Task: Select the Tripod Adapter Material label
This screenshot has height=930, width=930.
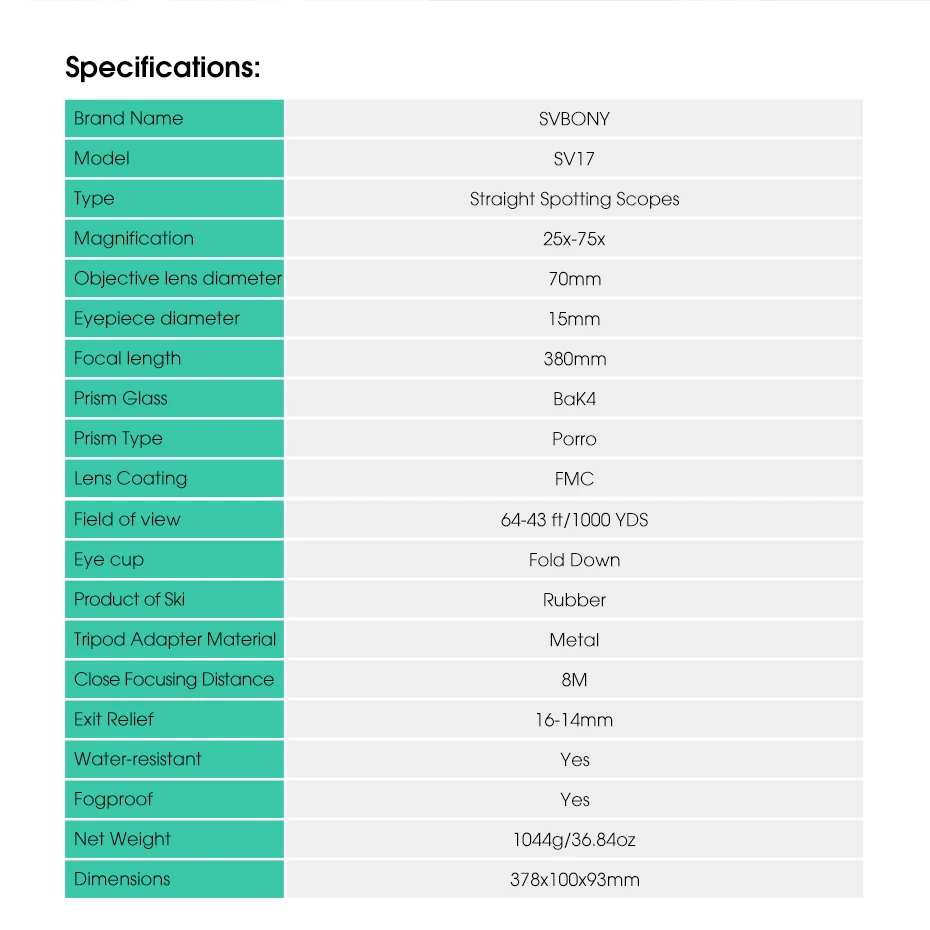Action: (175, 639)
